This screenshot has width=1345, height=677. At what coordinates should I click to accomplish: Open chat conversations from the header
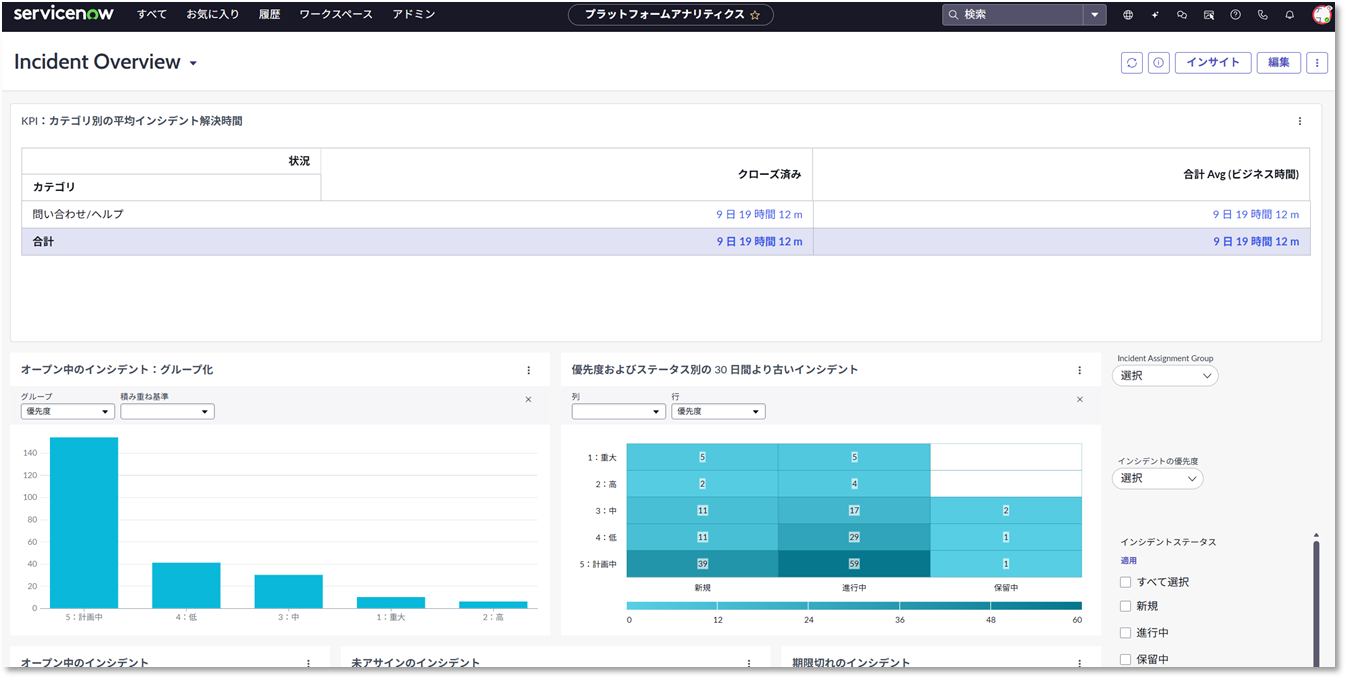pos(1180,14)
